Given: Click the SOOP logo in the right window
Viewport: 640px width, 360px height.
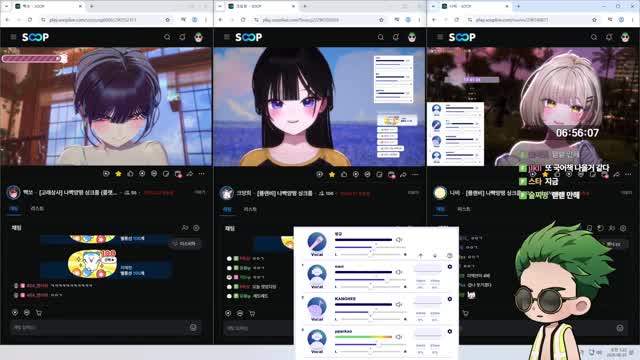Looking at the screenshot, I should tap(462, 37).
